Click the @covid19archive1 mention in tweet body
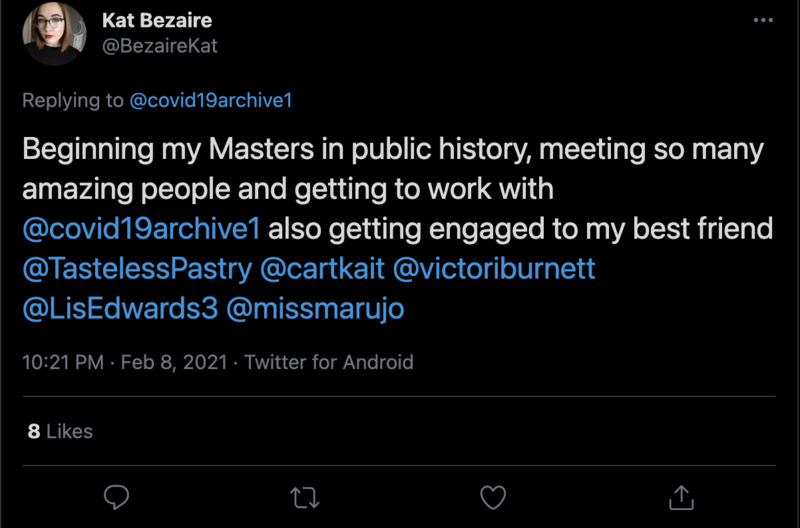 pyautogui.click(x=142, y=229)
